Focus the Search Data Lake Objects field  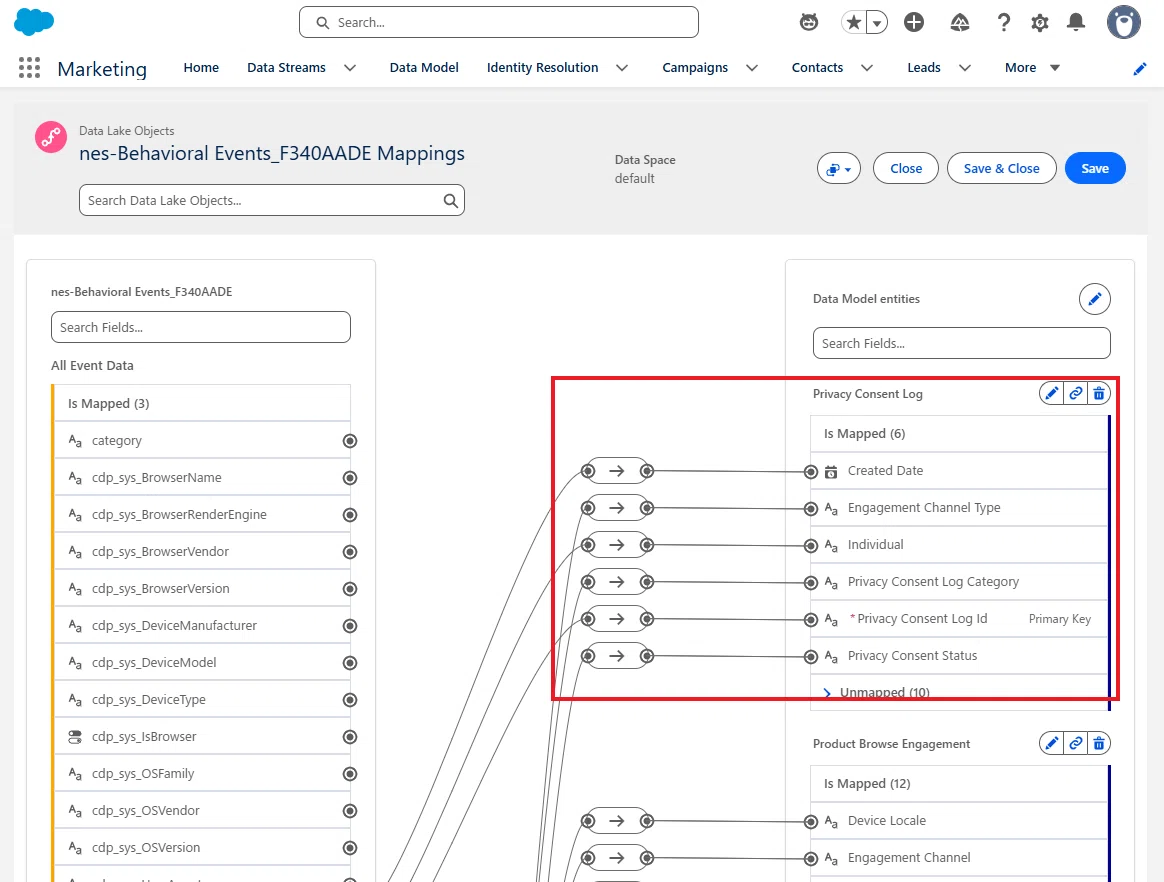[272, 200]
